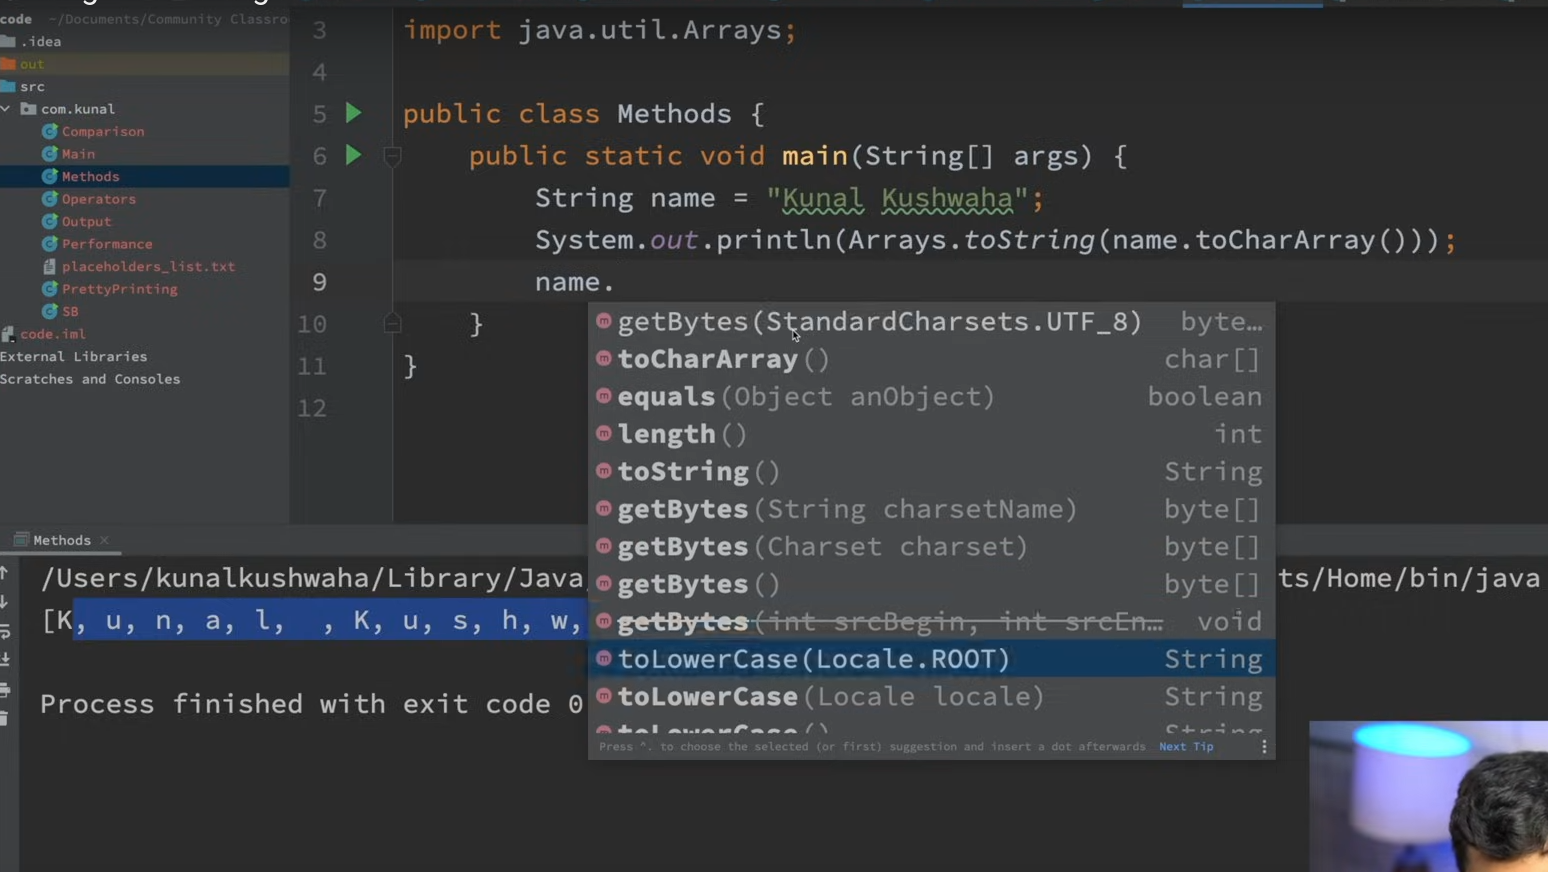The image size is (1548, 872).
Task: Select the Methods run tab
Action: coord(61,540)
